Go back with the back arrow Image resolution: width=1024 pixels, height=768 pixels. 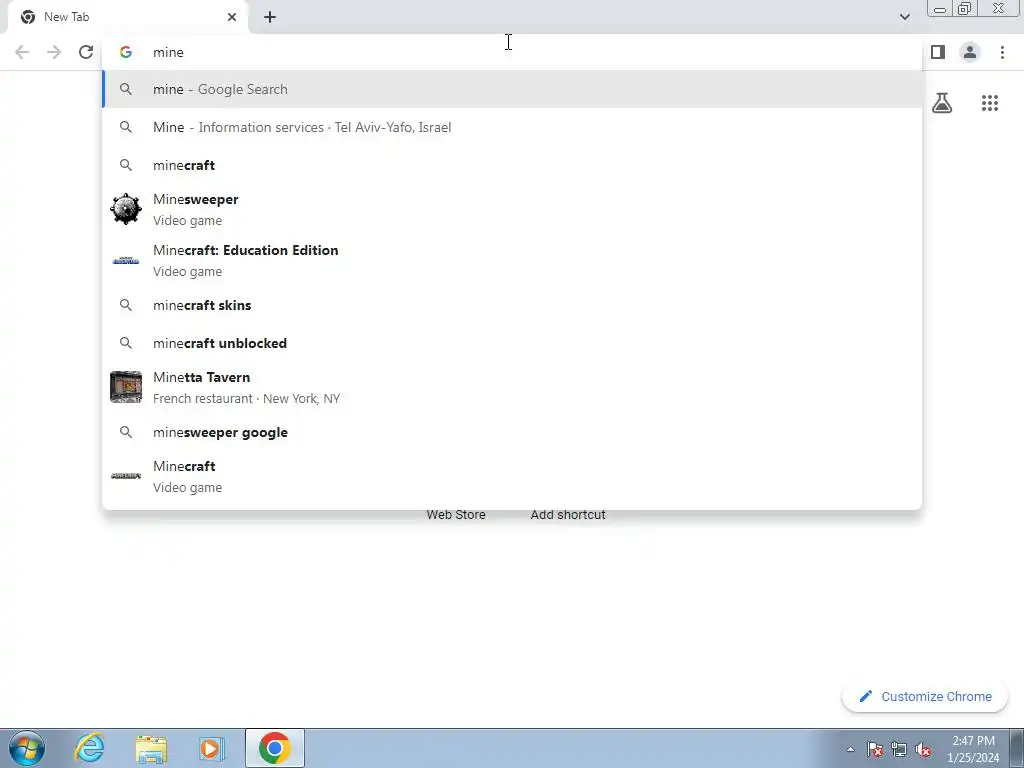[22, 52]
